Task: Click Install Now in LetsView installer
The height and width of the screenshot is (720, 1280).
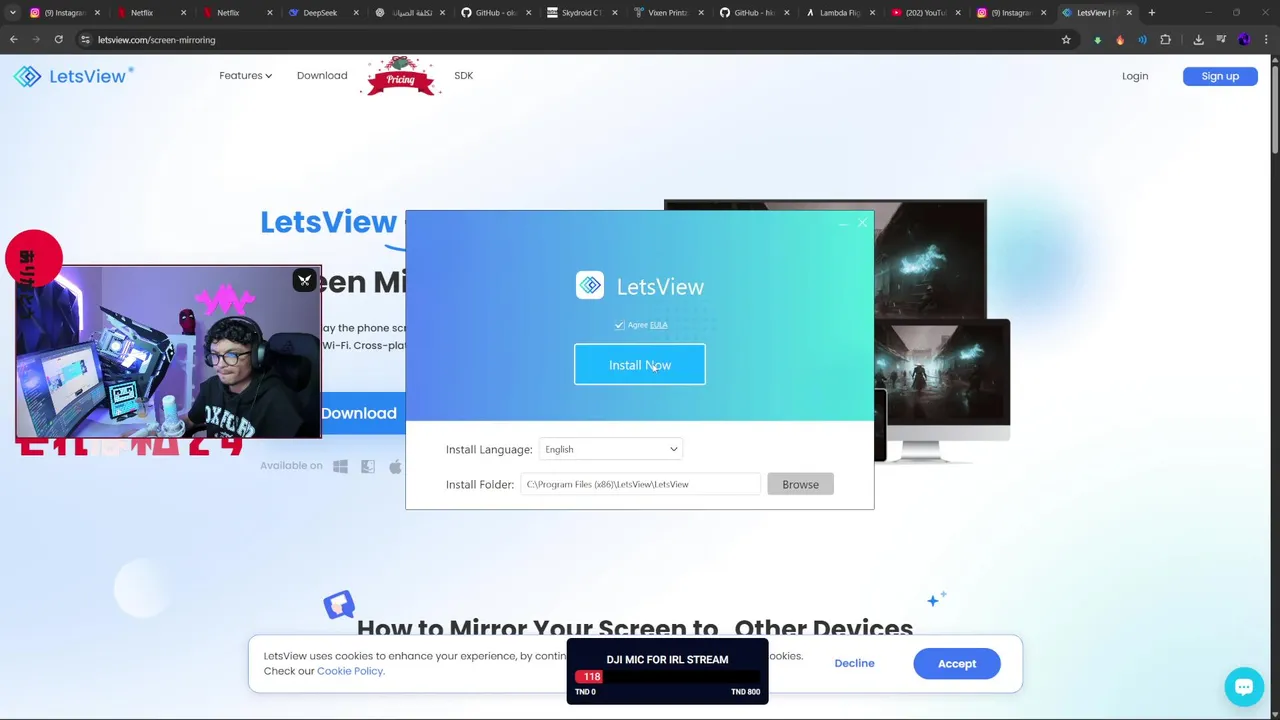Action: [x=640, y=365]
